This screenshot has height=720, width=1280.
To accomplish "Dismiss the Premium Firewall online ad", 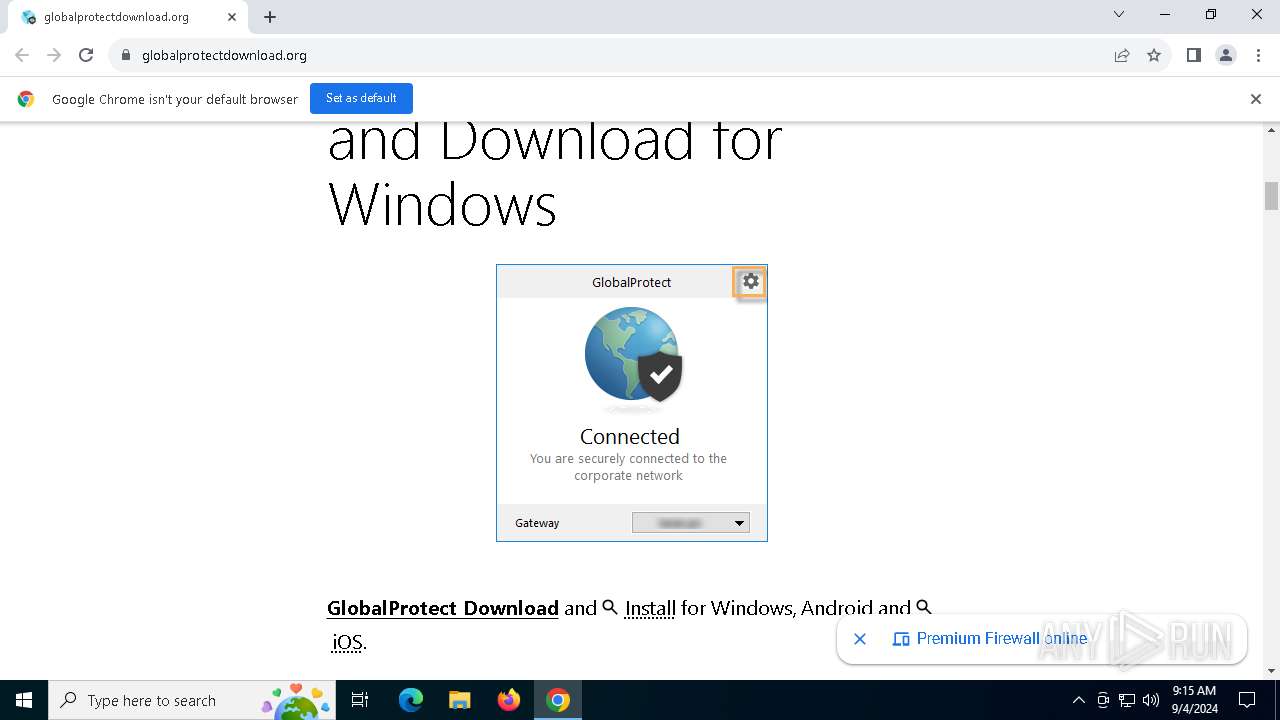I will (860, 639).
